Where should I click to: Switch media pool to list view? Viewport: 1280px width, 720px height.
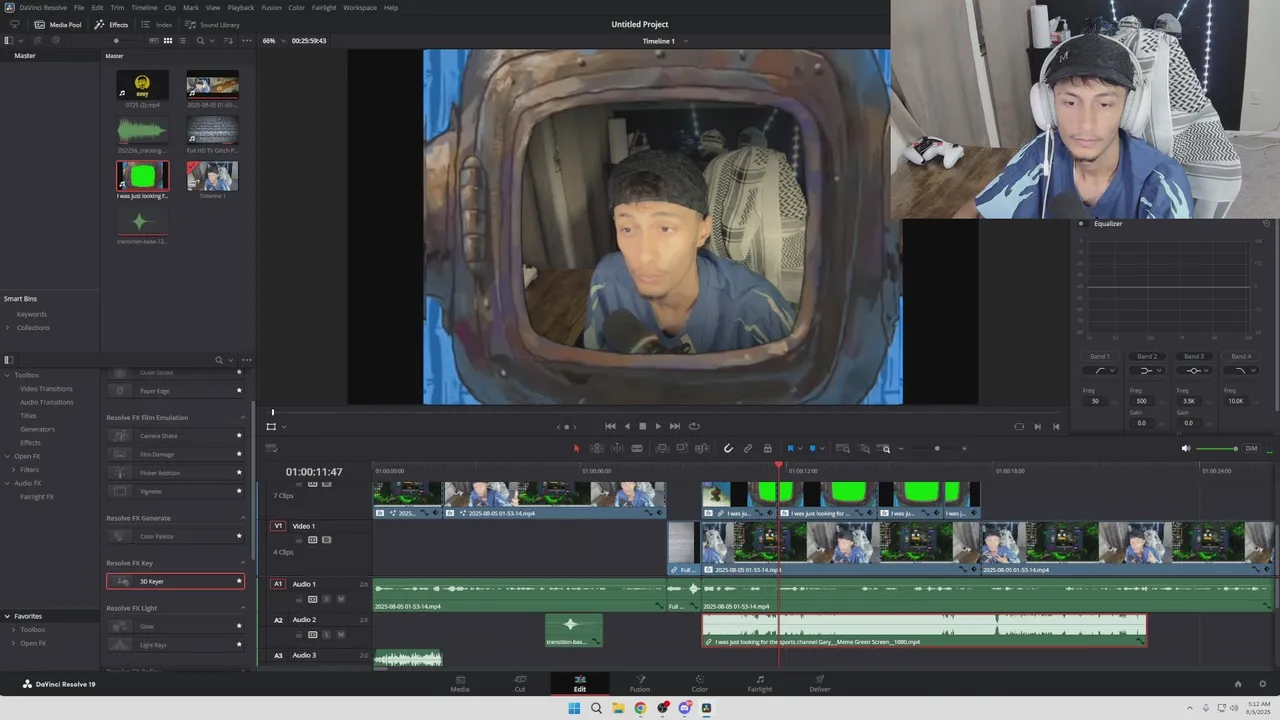(183, 41)
